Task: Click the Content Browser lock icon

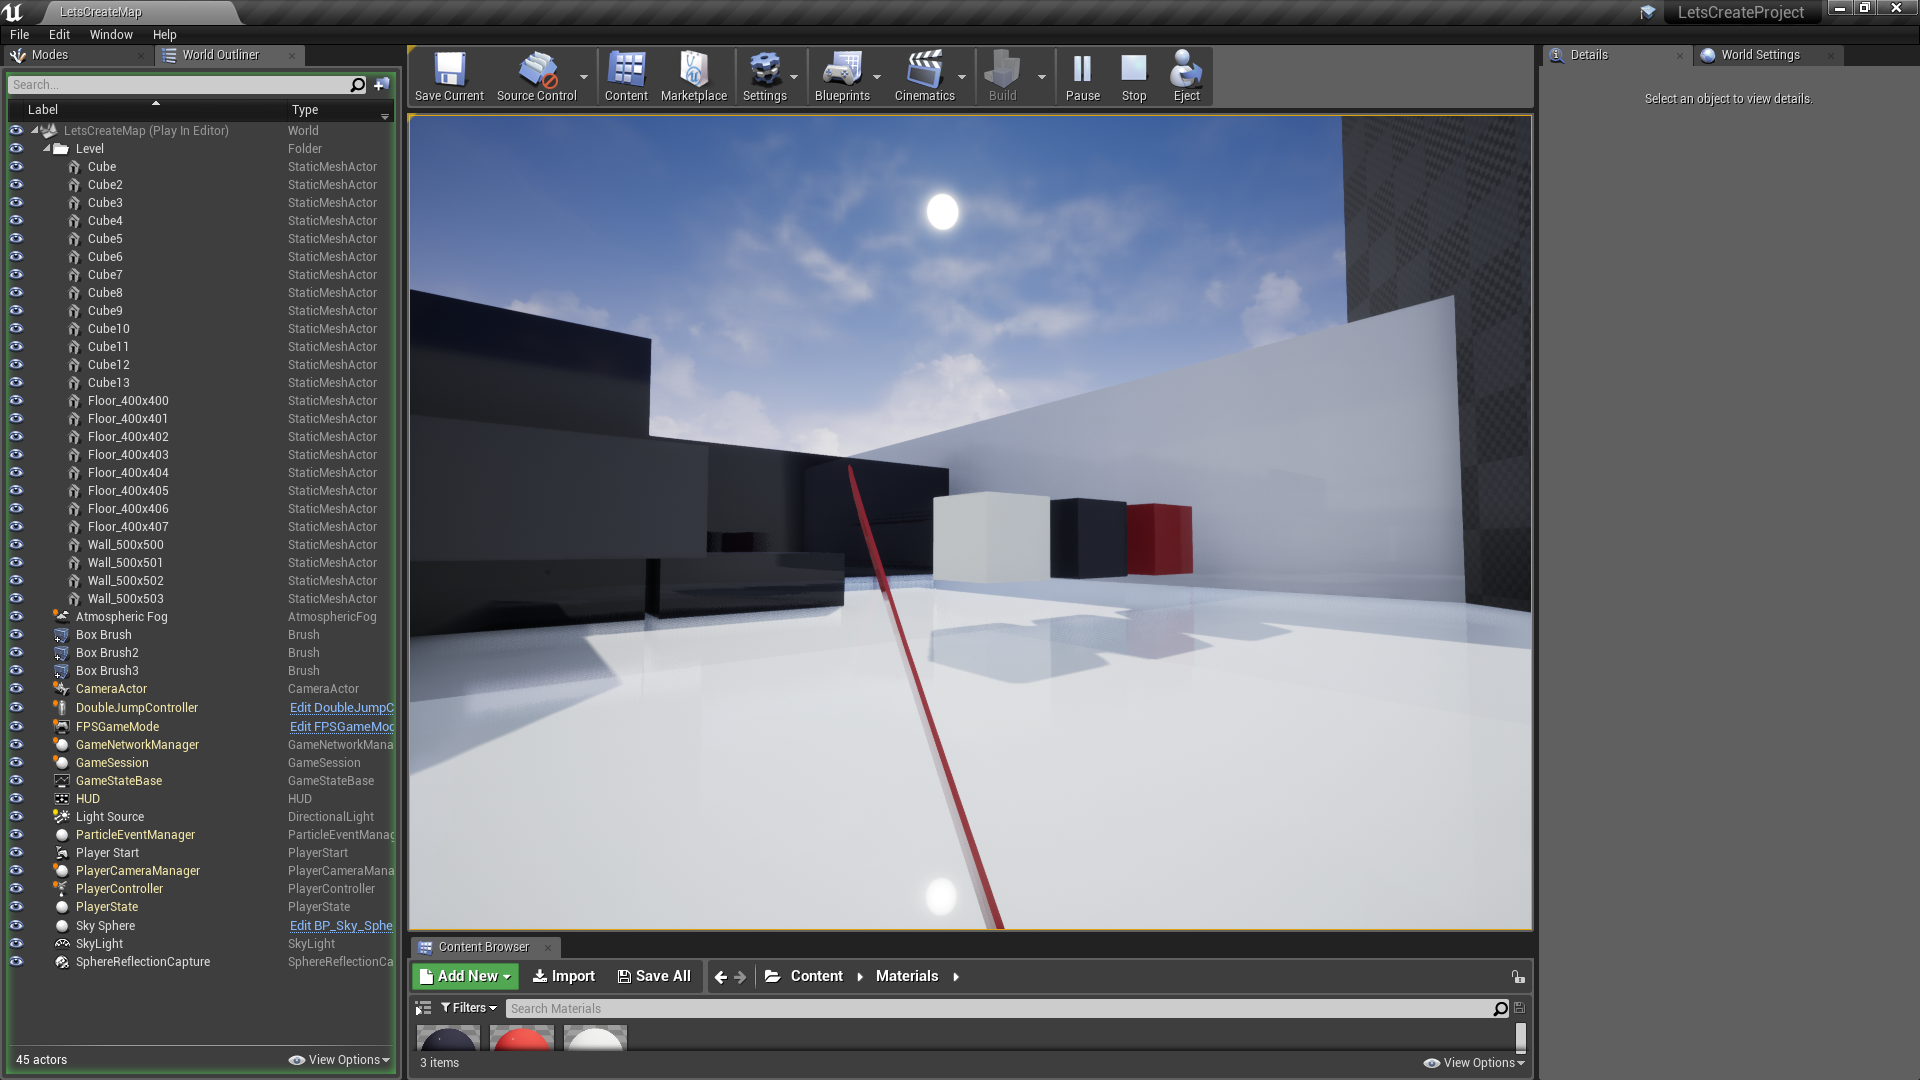Action: 1518,977
